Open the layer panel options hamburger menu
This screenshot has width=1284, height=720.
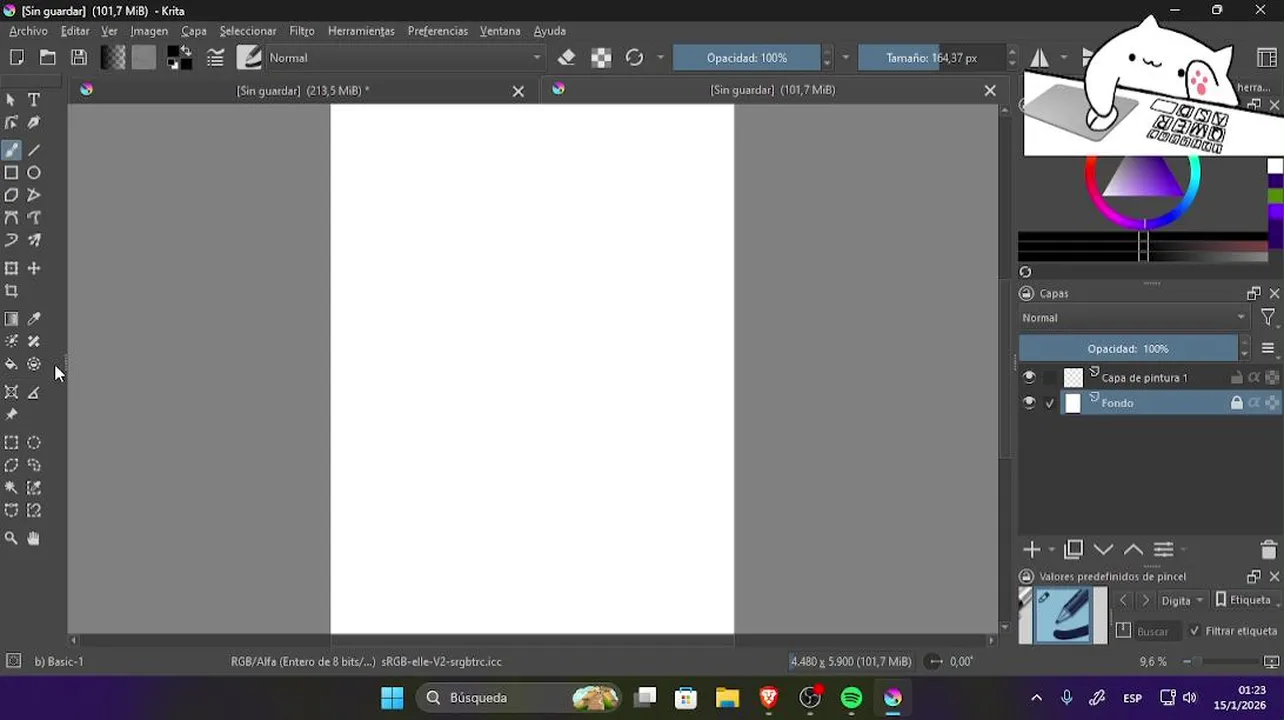1268,349
